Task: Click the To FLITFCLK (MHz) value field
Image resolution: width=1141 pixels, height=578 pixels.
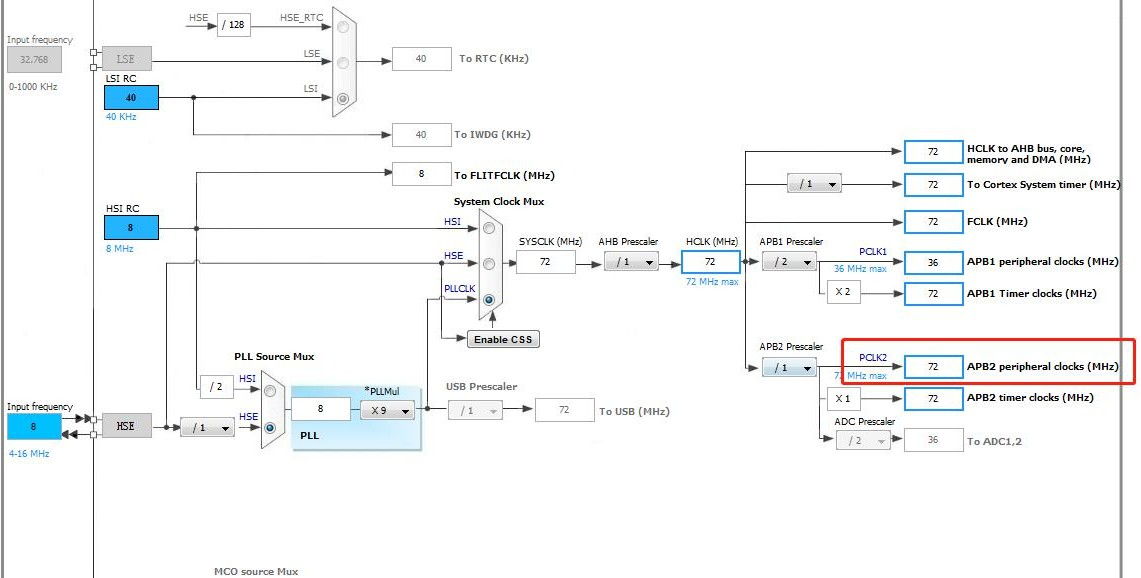Action: pyautogui.click(x=421, y=174)
